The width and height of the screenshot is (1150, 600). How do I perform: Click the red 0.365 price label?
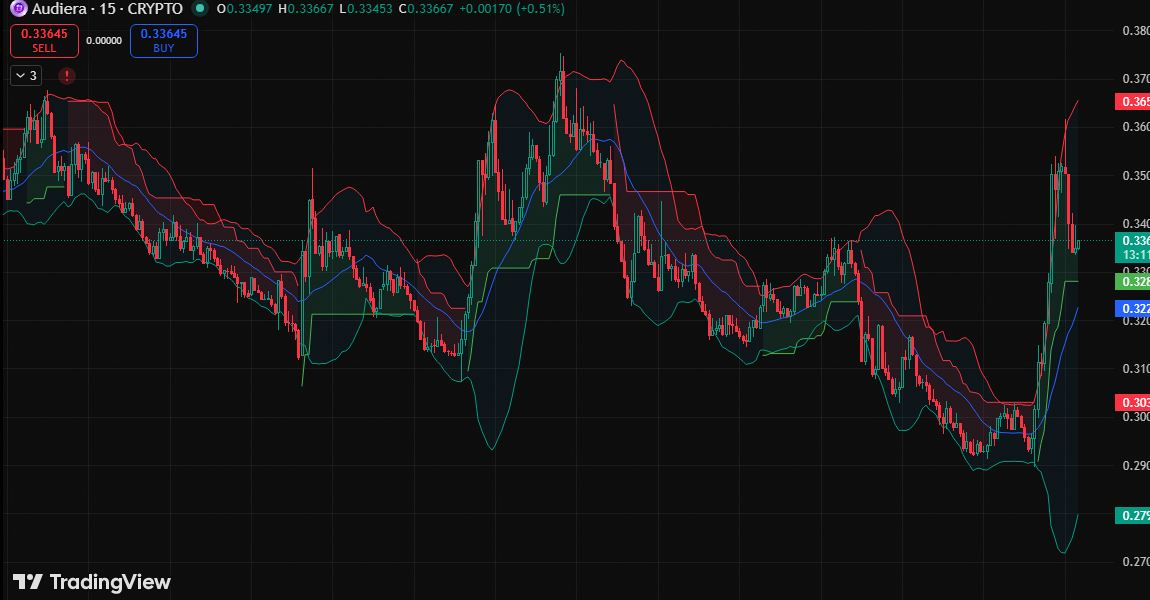[1132, 102]
